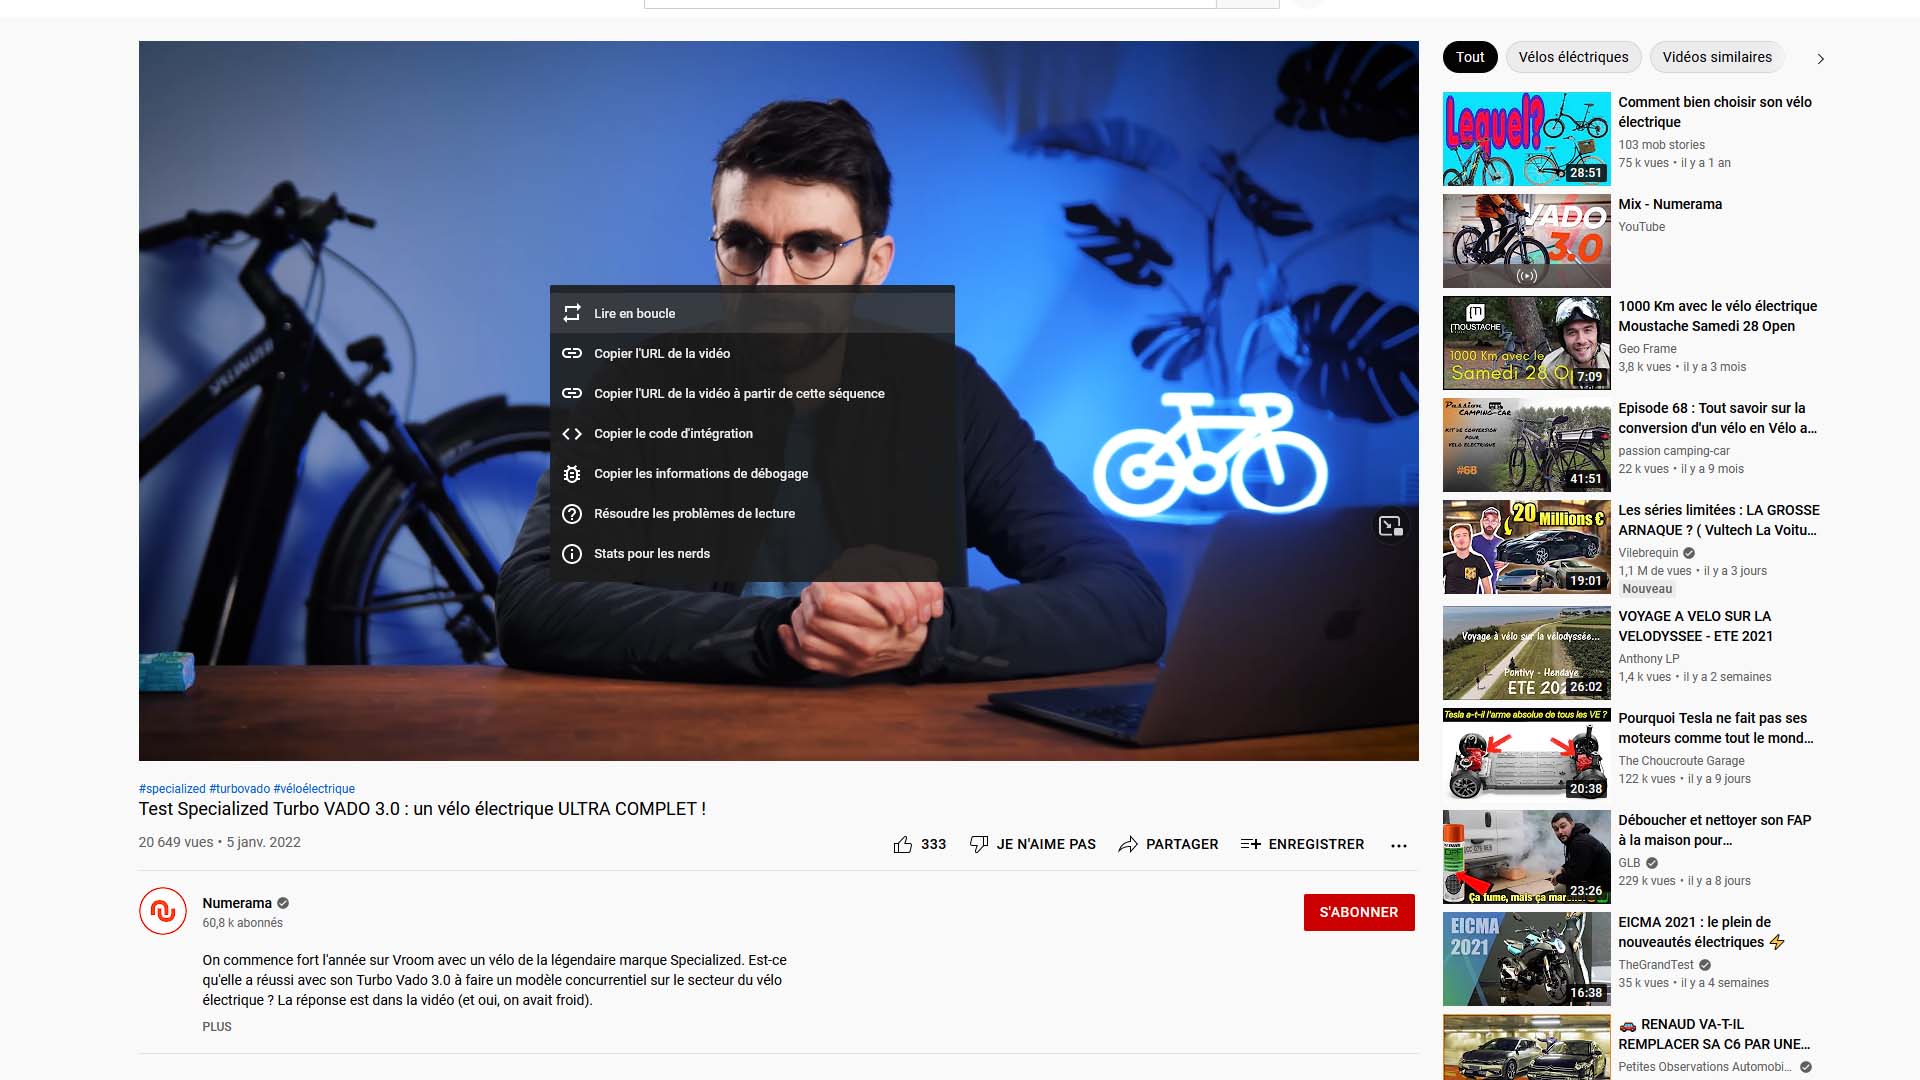Click 'The Choucroute Garage' channel name
Image resolution: width=1920 pixels, height=1080 pixels.
pyautogui.click(x=1681, y=761)
